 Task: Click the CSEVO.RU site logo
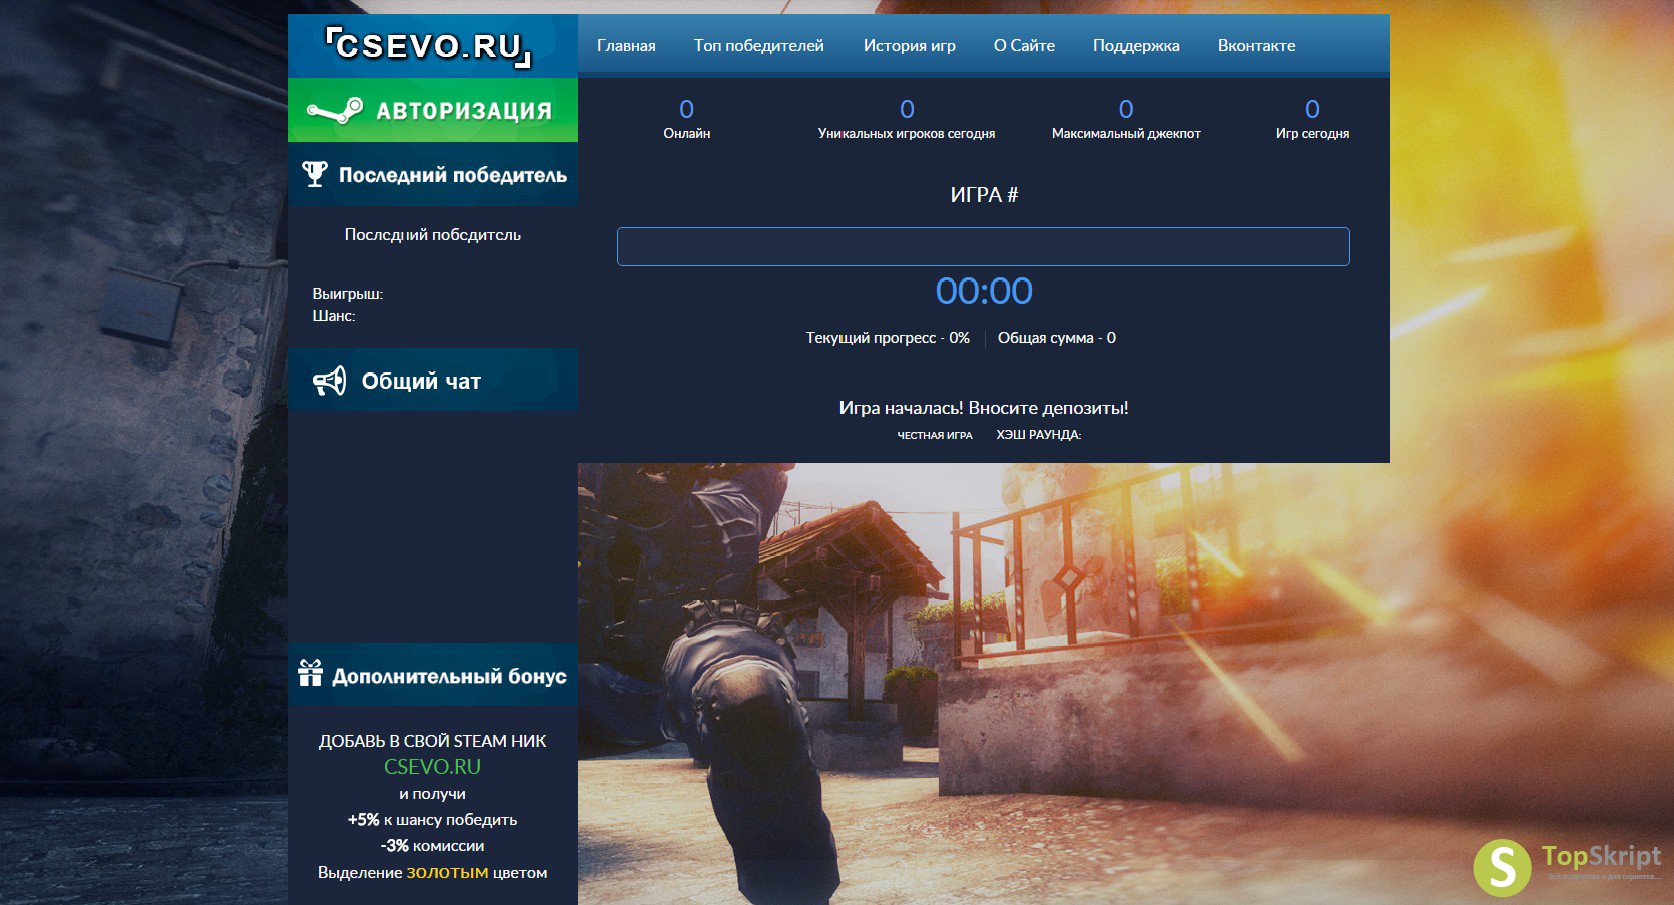coord(428,46)
